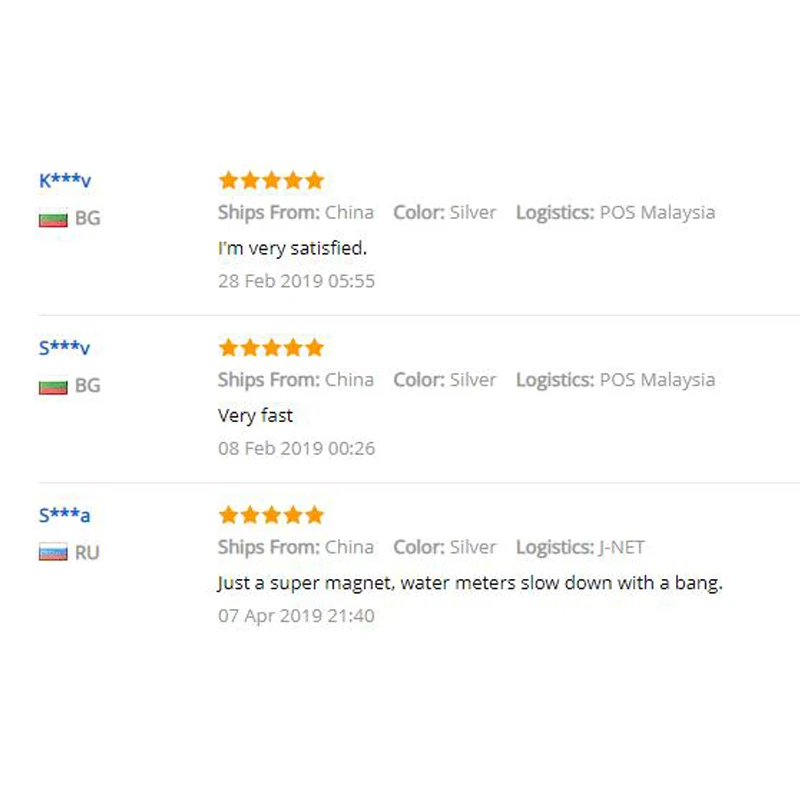Viewport: 800px width, 800px height.
Task: Open reviewer profile S***a
Action: 64,515
